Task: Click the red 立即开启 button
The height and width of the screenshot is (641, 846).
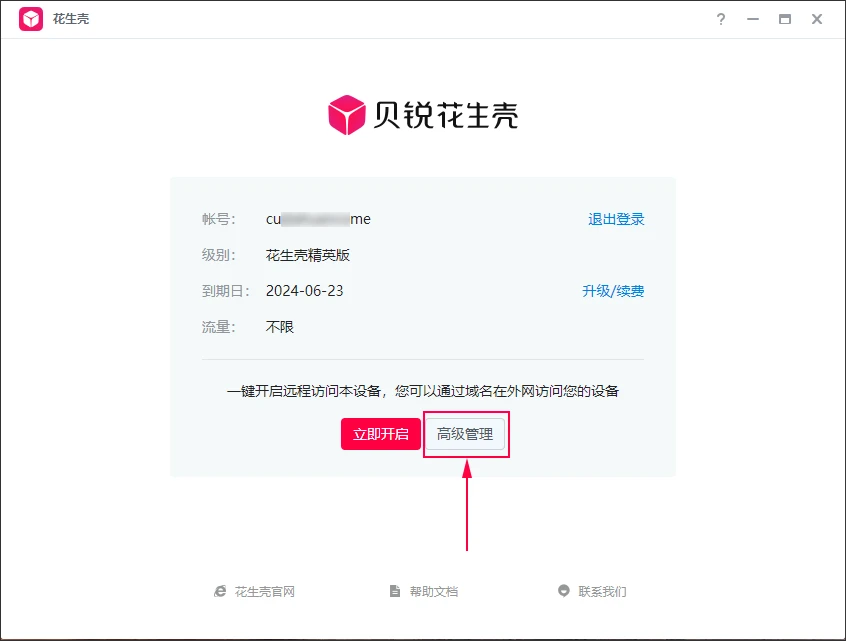Action: [x=380, y=434]
